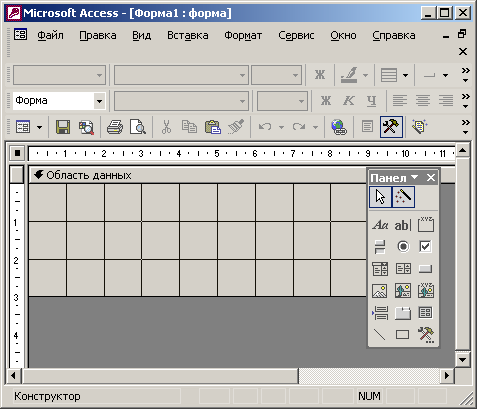Select the Text Box (ab|) tool
The width and height of the screenshot is (477, 409).
[403, 225]
